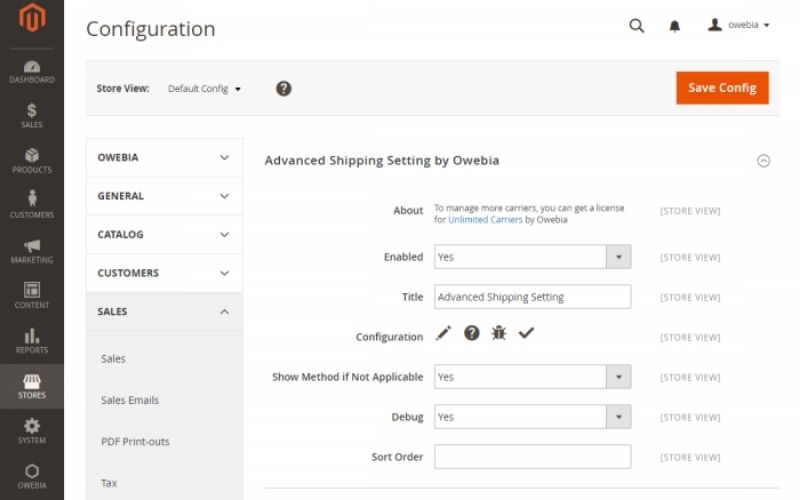Click the pencil edit configuration icon
Viewport: 800px width, 500px height.
(x=443, y=333)
